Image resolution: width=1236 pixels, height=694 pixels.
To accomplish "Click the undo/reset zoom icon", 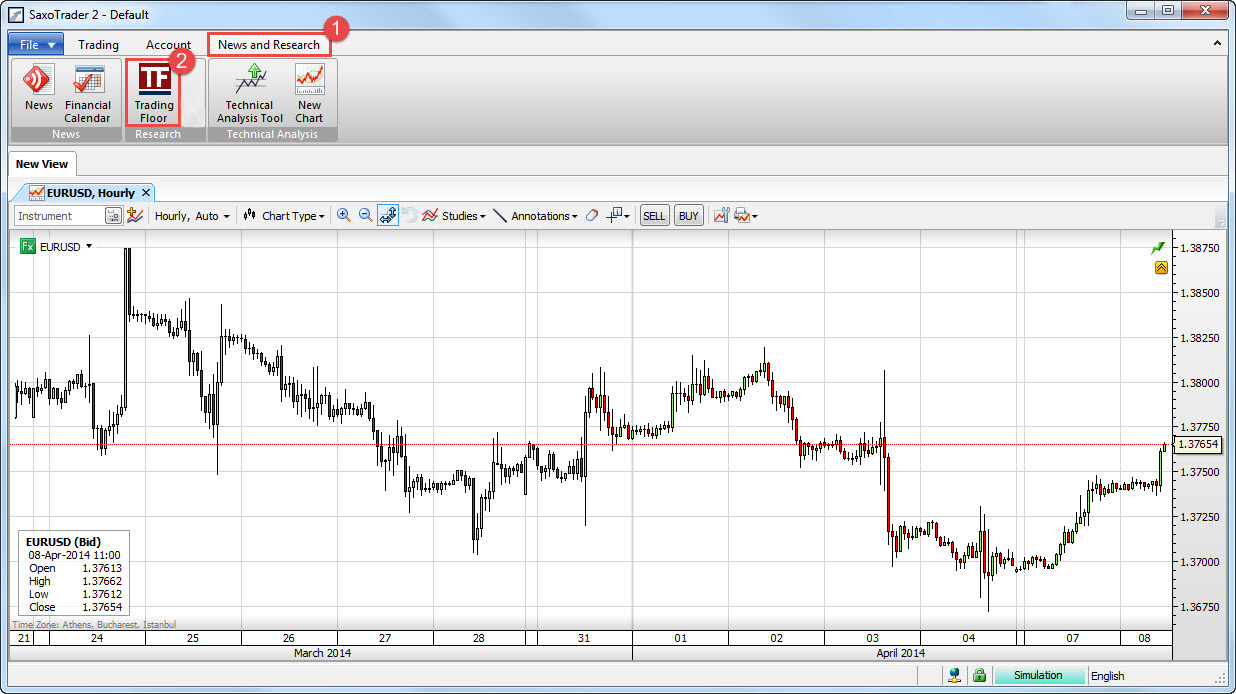I will (409, 215).
